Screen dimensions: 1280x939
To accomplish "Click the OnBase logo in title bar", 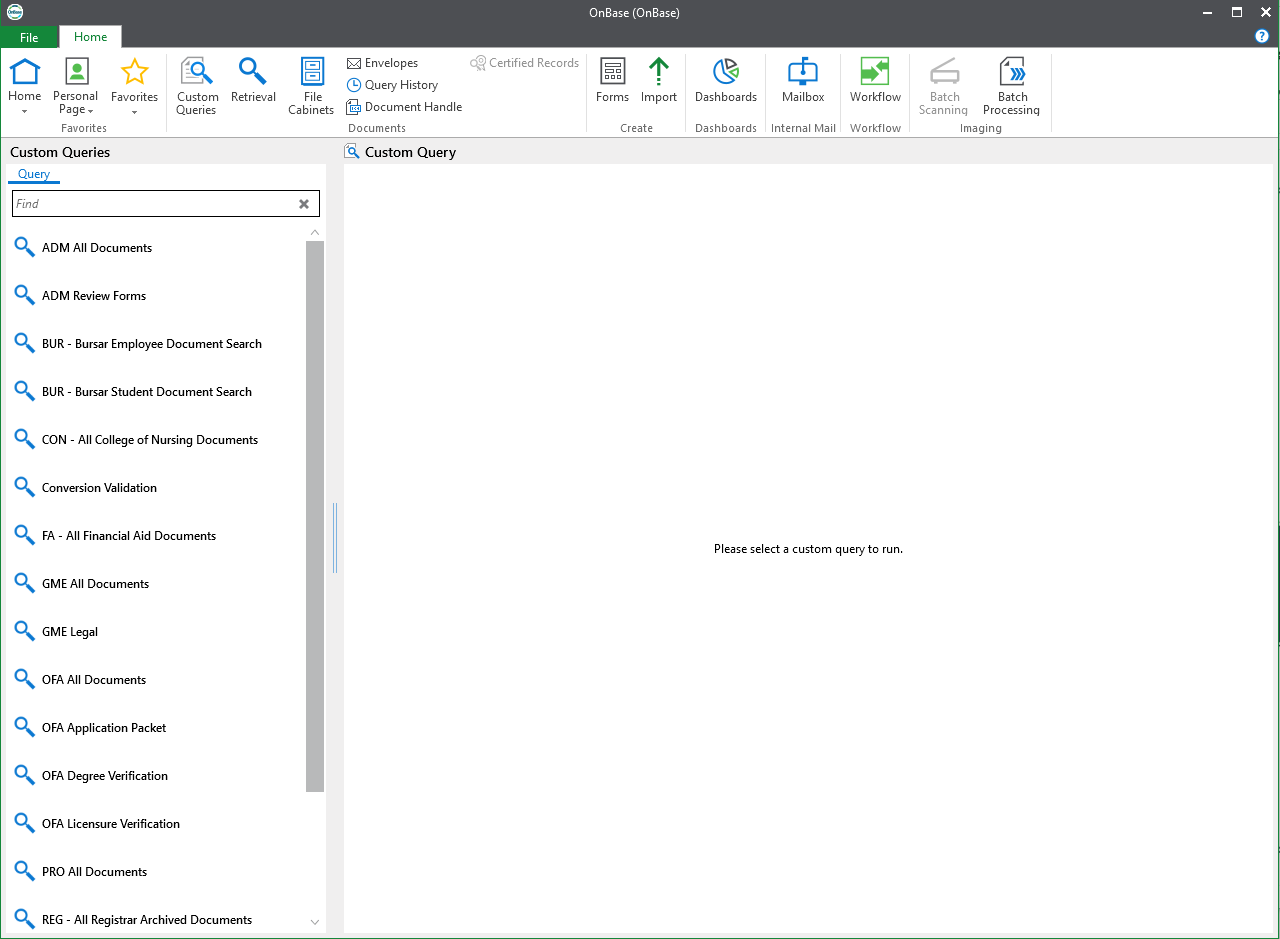I will coord(14,12).
